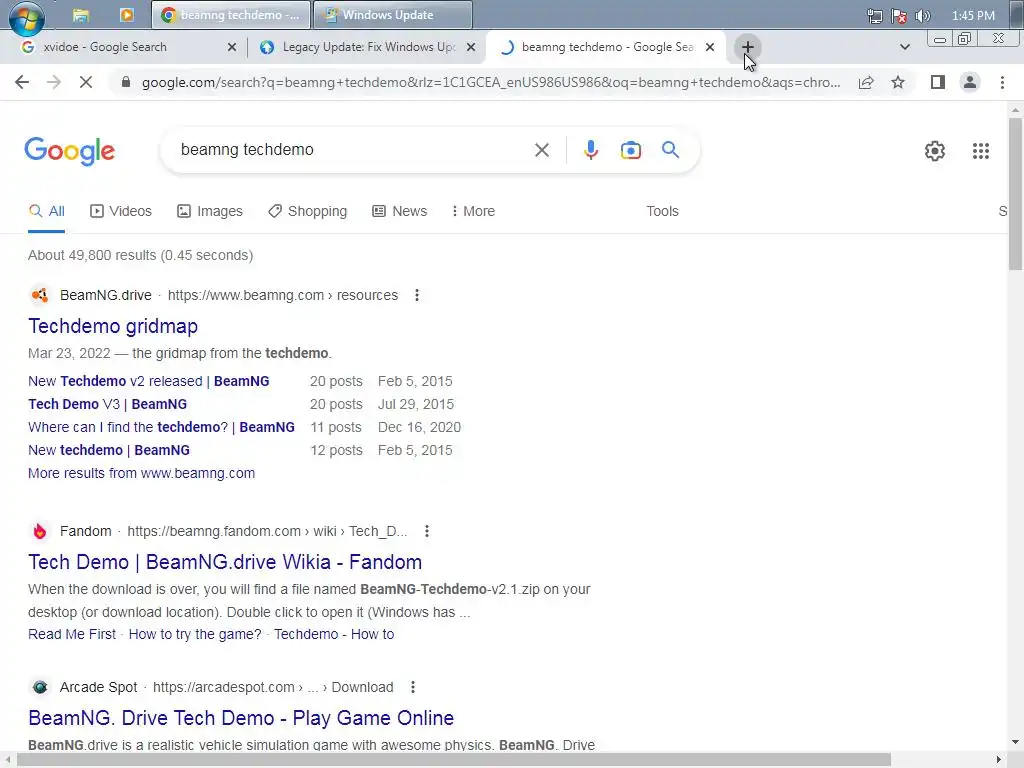This screenshot has height=768, width=1024.
Task: Close the Legacy Update tab
Action: (x=471, y=47)
